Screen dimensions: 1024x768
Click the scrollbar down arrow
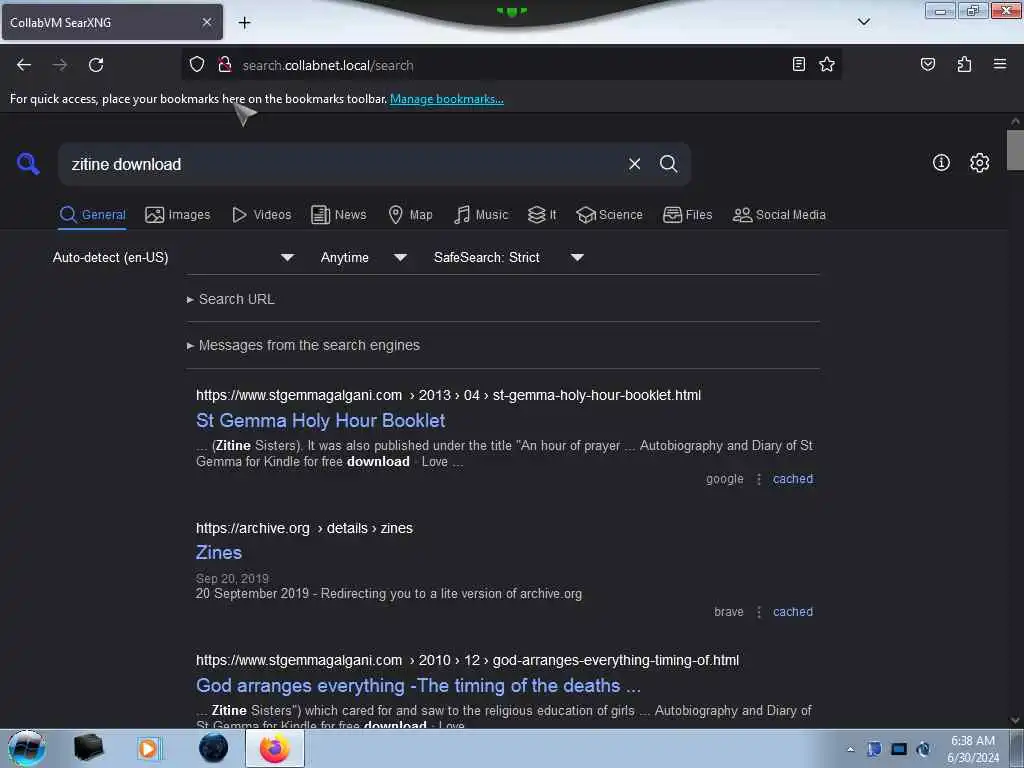[1015, 720]
